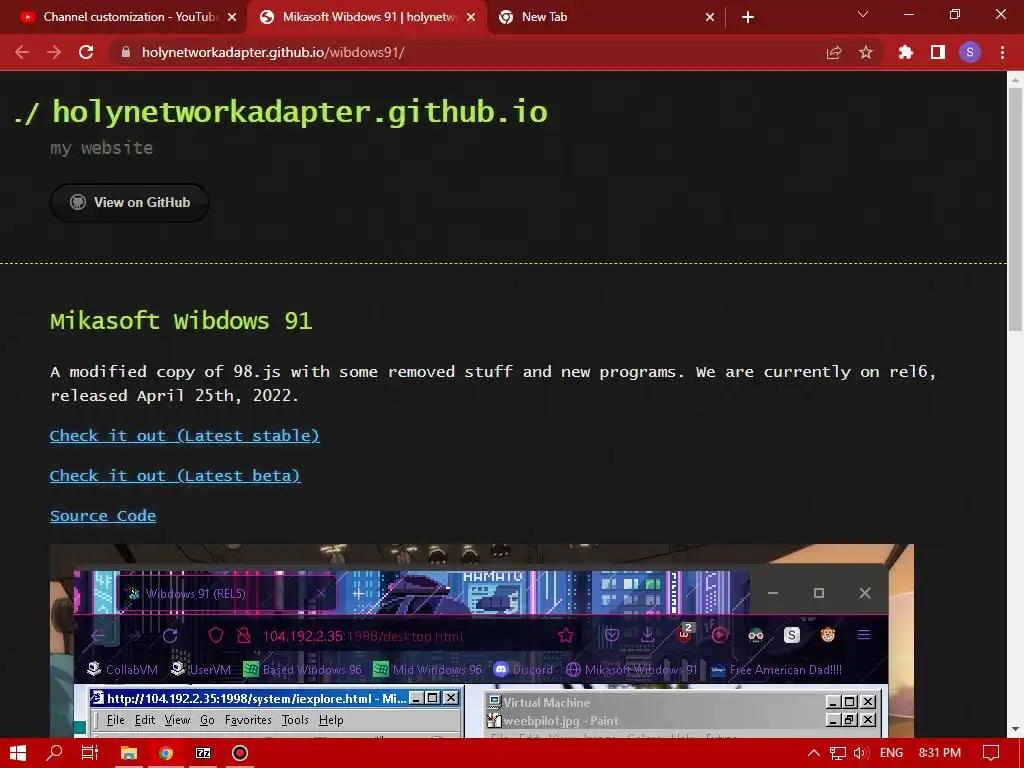Screen dimensions: 1024x768
Task: Open the profile avatar labeled S
Action: tap(970, 52)
